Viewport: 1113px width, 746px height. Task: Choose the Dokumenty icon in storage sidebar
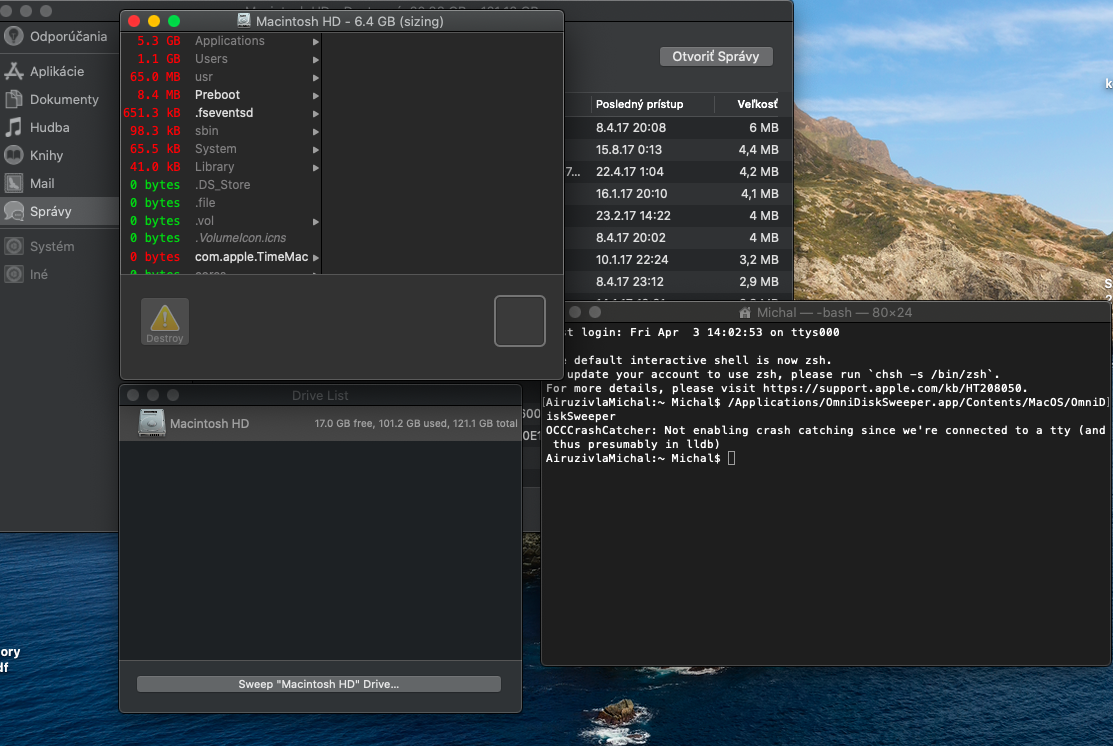13,99
